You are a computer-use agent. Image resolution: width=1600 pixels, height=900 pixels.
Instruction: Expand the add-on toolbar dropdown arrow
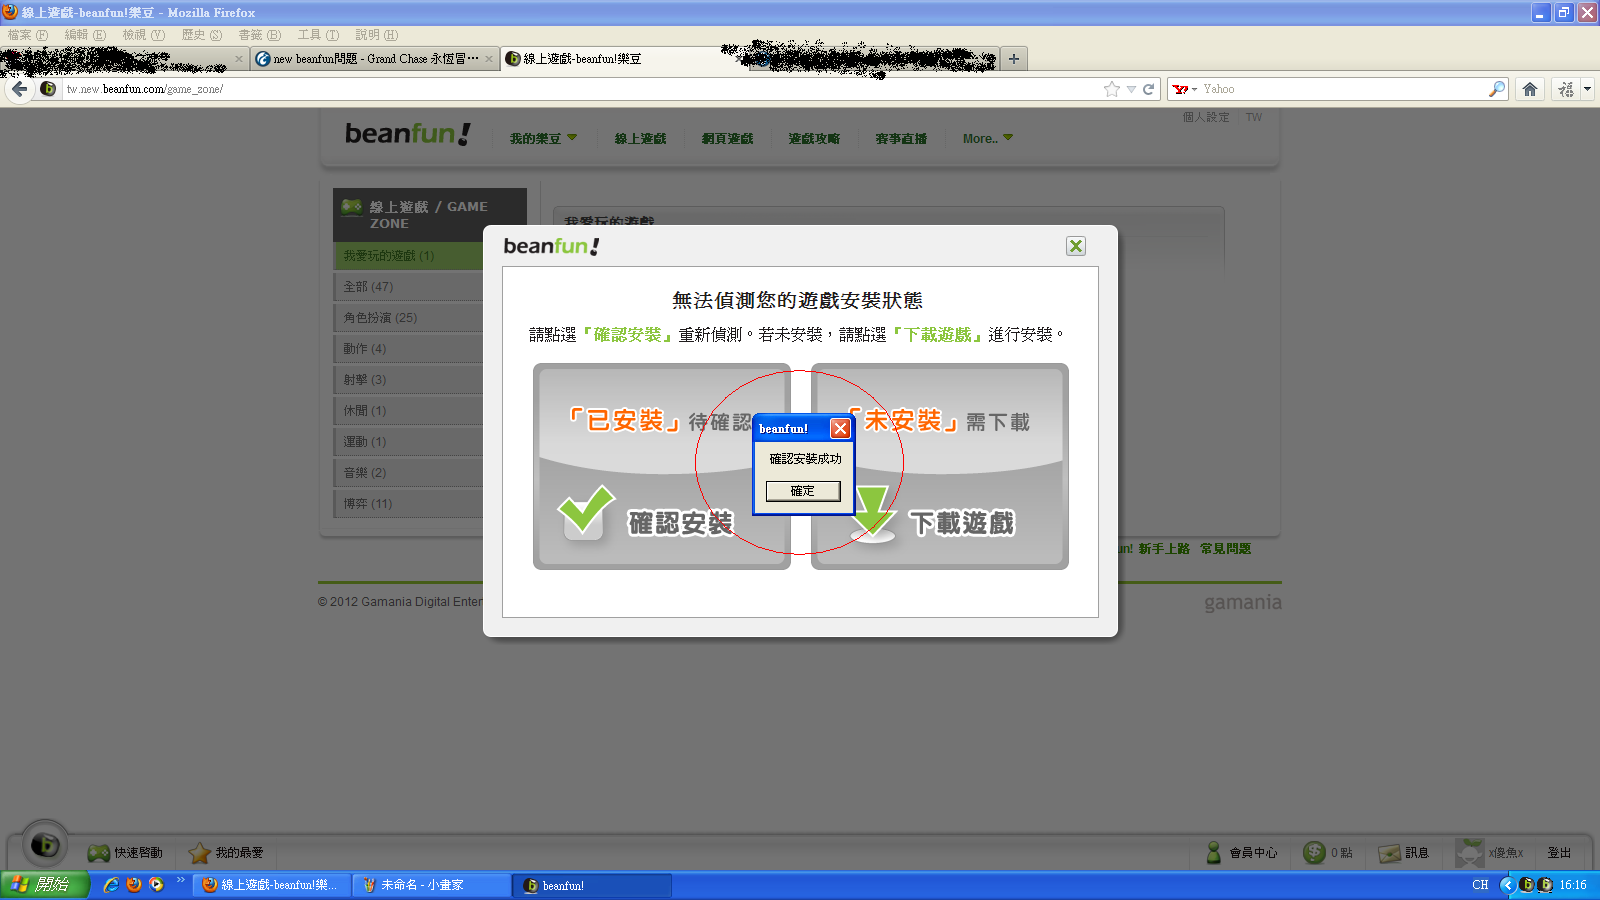[1587, 89]
